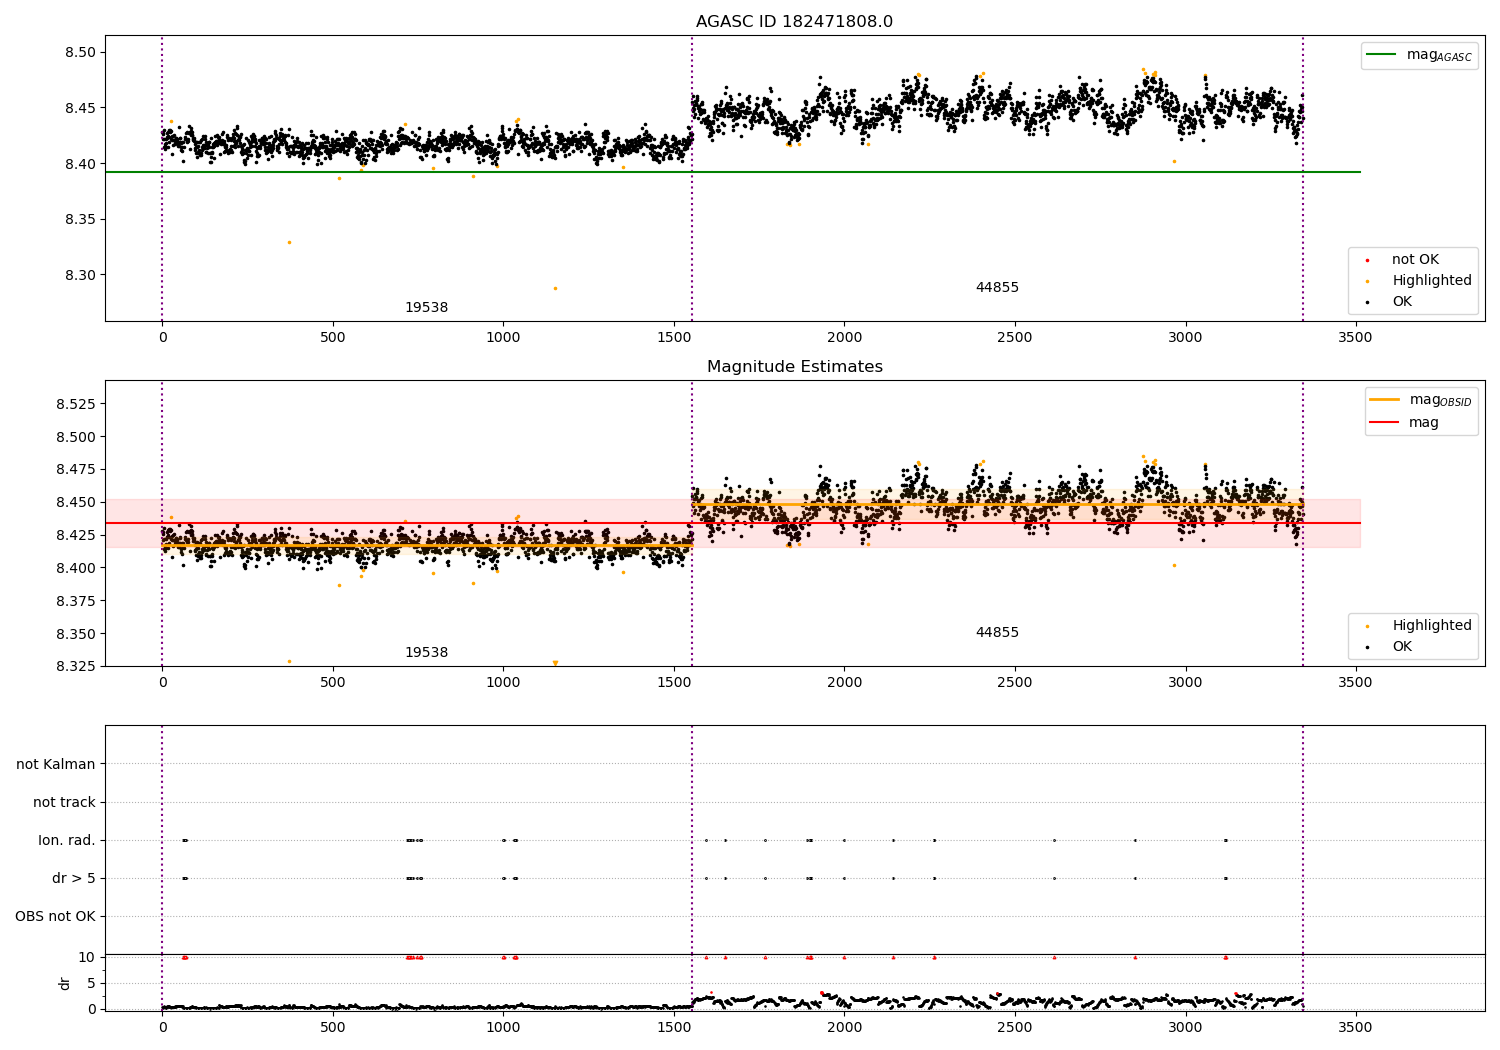Click the 'Magnitude Estimates' subplot title
This screenshot has width=1500, height=1050.
794,367
